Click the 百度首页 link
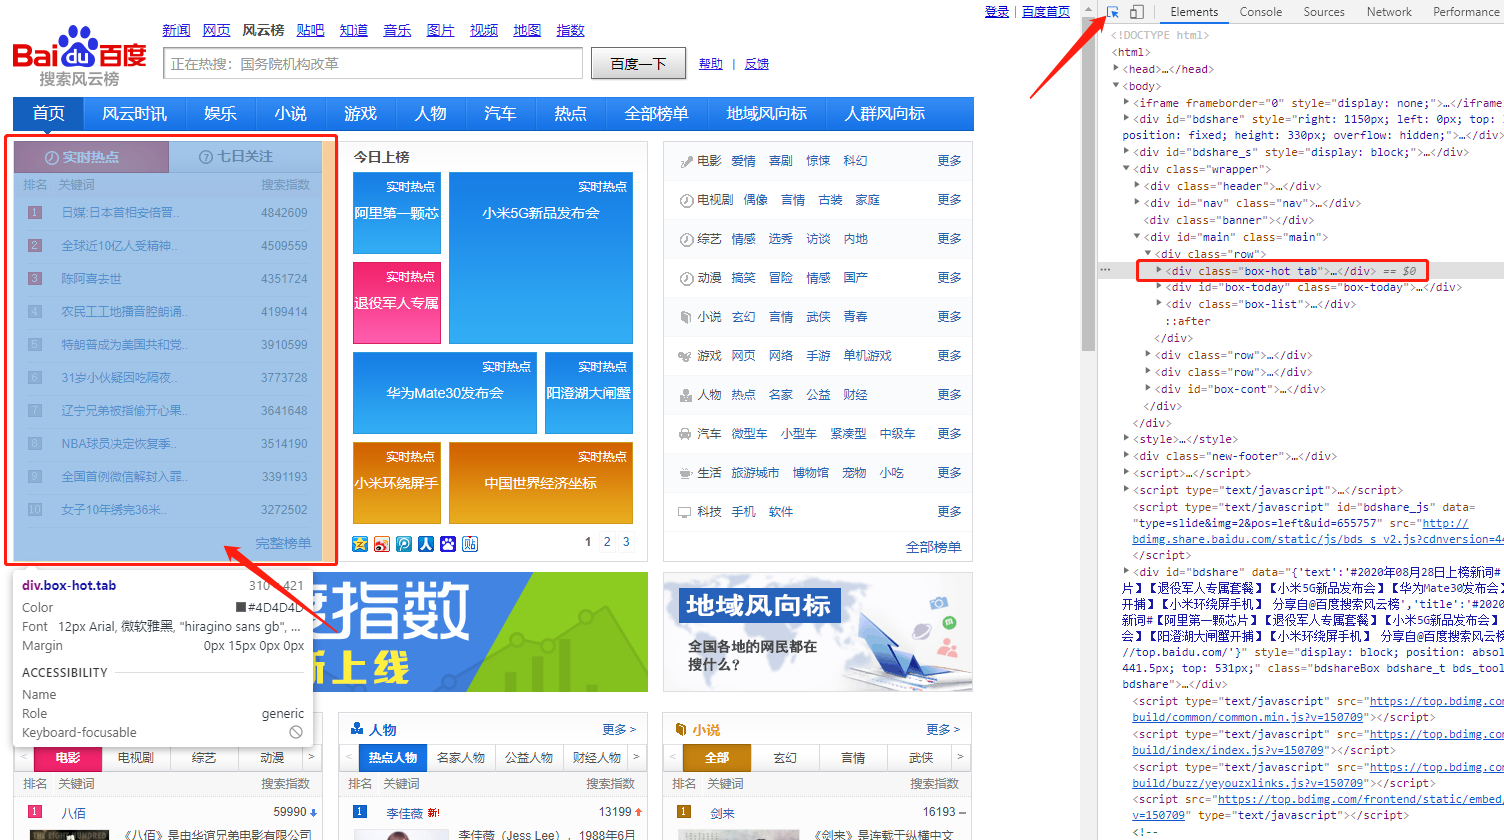 point(1046,12)
